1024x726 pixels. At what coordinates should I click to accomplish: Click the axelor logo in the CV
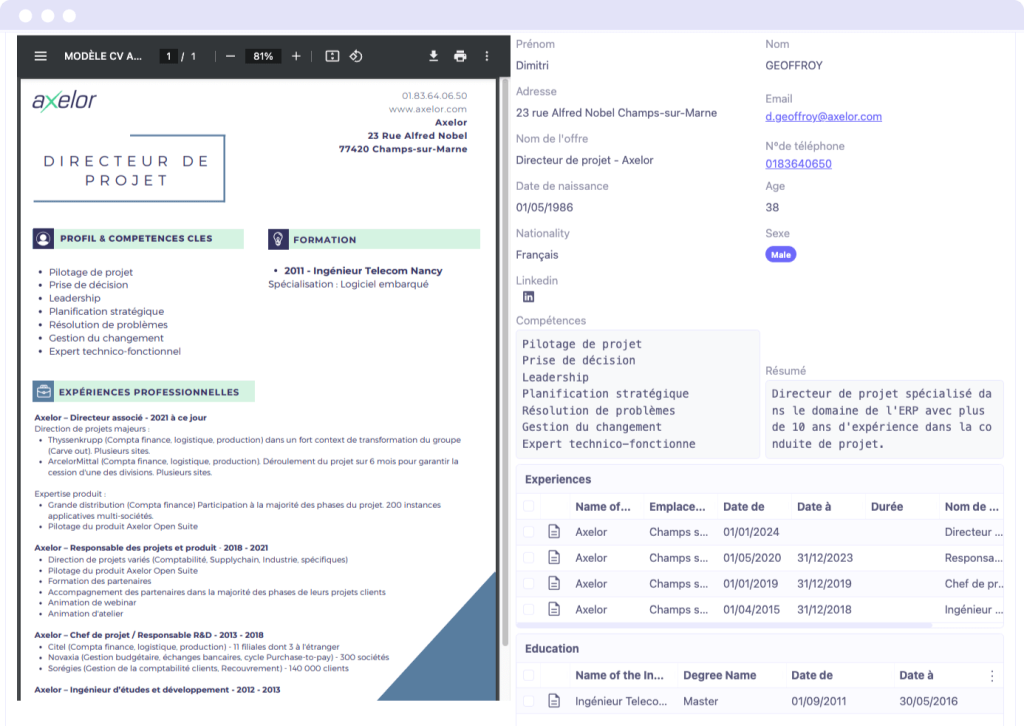pos(64,101)
